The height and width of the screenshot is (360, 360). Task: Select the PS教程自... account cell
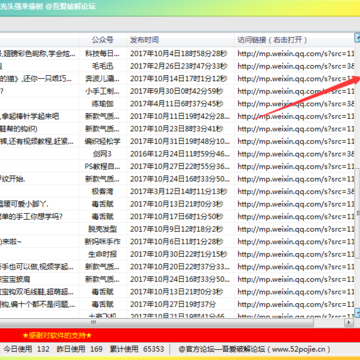(103, 166)
